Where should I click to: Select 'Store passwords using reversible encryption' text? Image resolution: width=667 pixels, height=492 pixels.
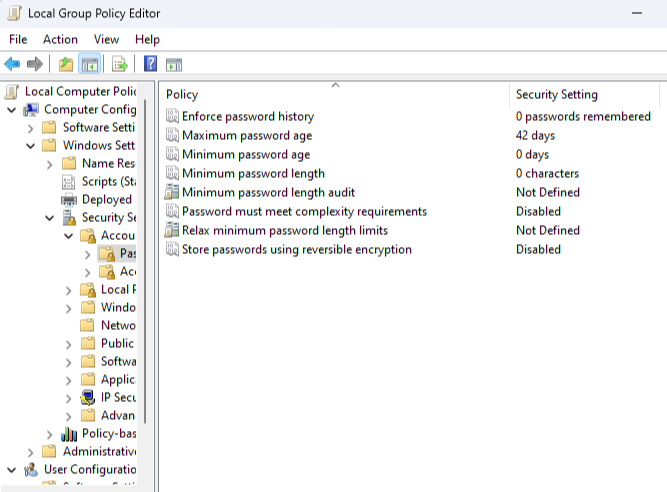tap(297, 250)
